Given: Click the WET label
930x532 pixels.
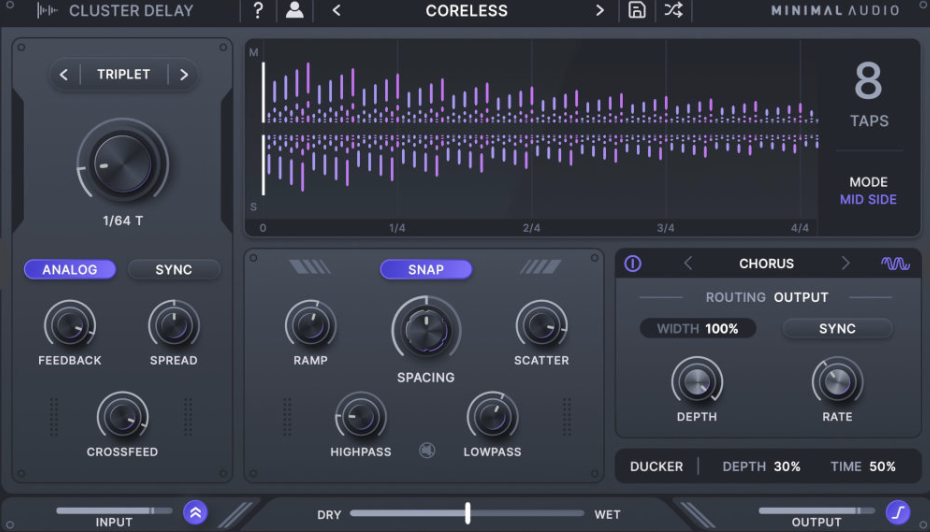Looking at the screenshot, I should click(x=607, y=515).
